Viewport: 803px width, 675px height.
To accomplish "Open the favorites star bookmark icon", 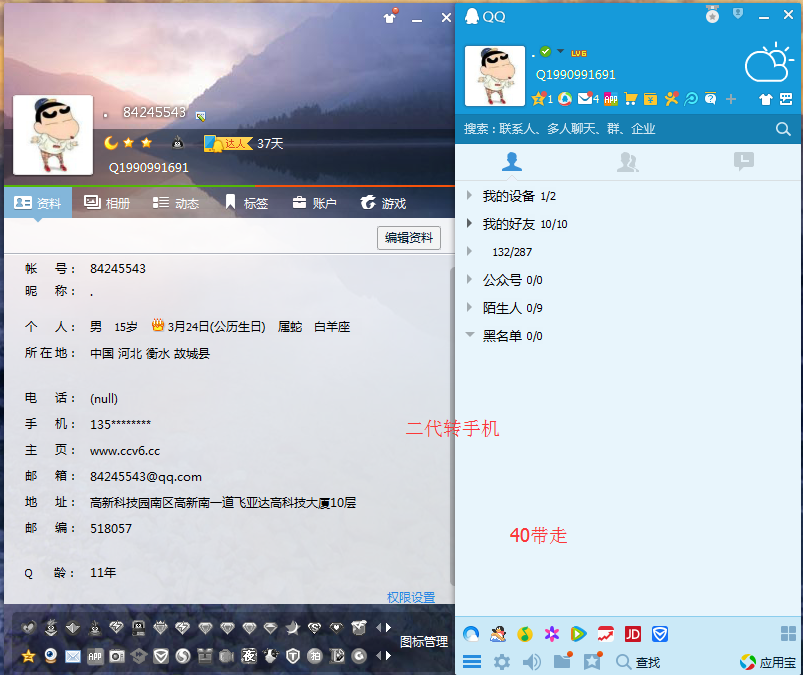I will [x=593, y=661].
